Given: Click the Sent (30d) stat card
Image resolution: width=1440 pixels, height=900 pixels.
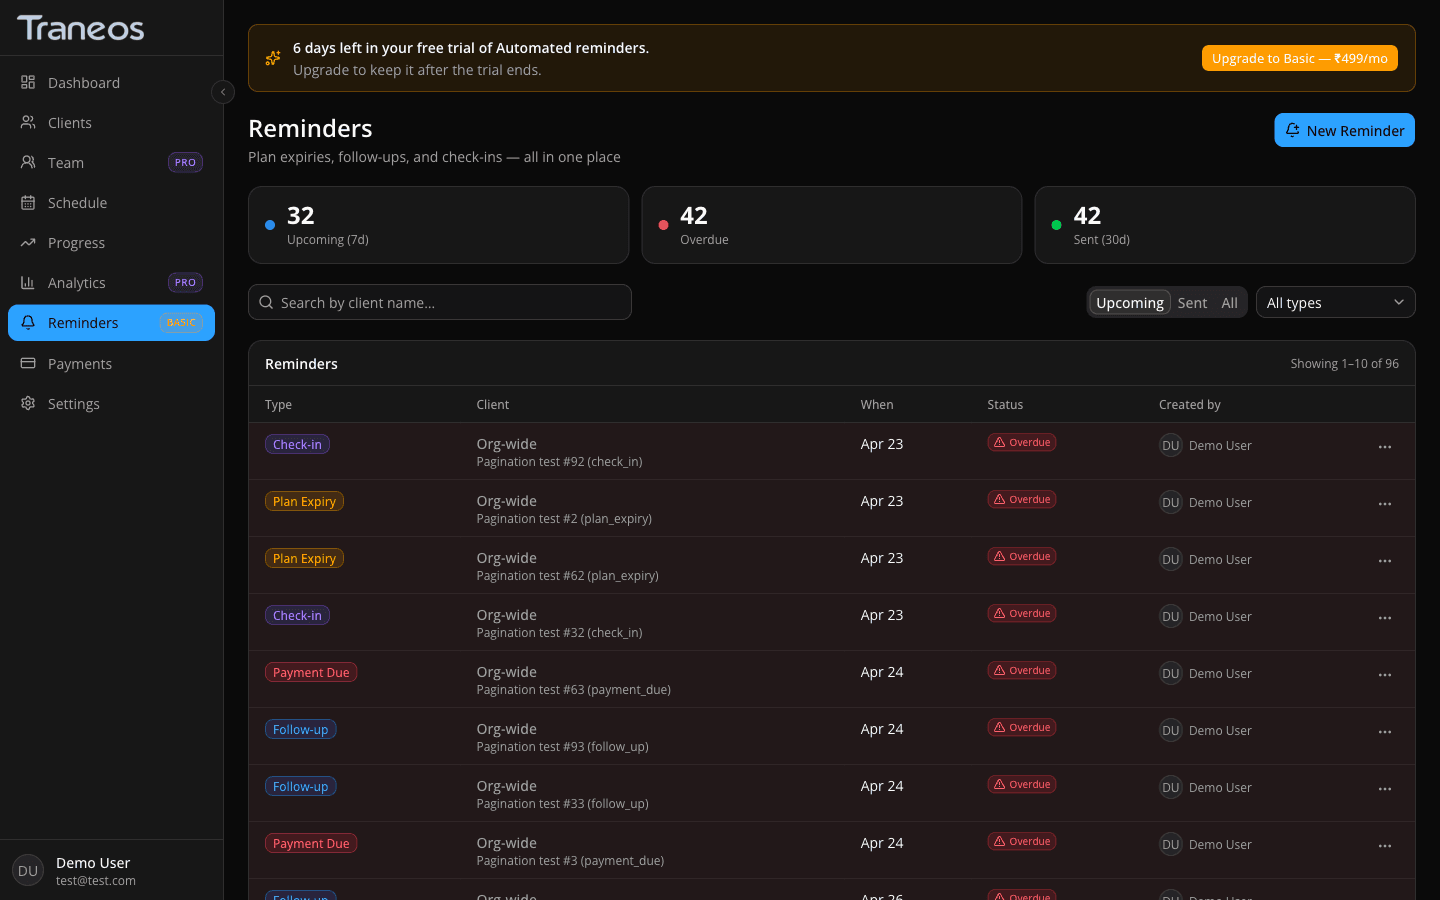Looking at the screenshot, I should pyautogui.click(x=1225, y=225).
